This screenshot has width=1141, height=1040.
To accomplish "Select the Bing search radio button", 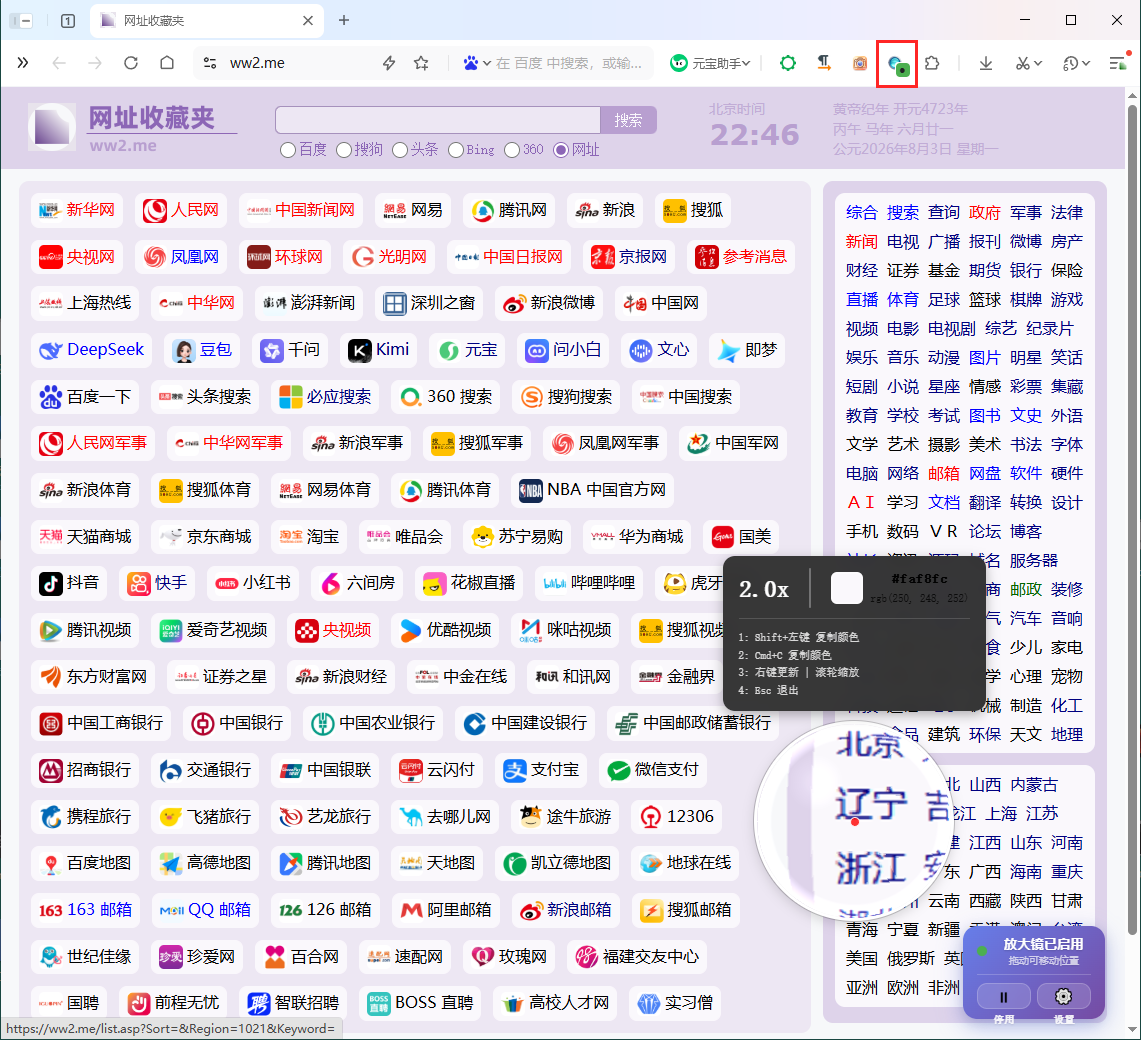I will (456, 150).
